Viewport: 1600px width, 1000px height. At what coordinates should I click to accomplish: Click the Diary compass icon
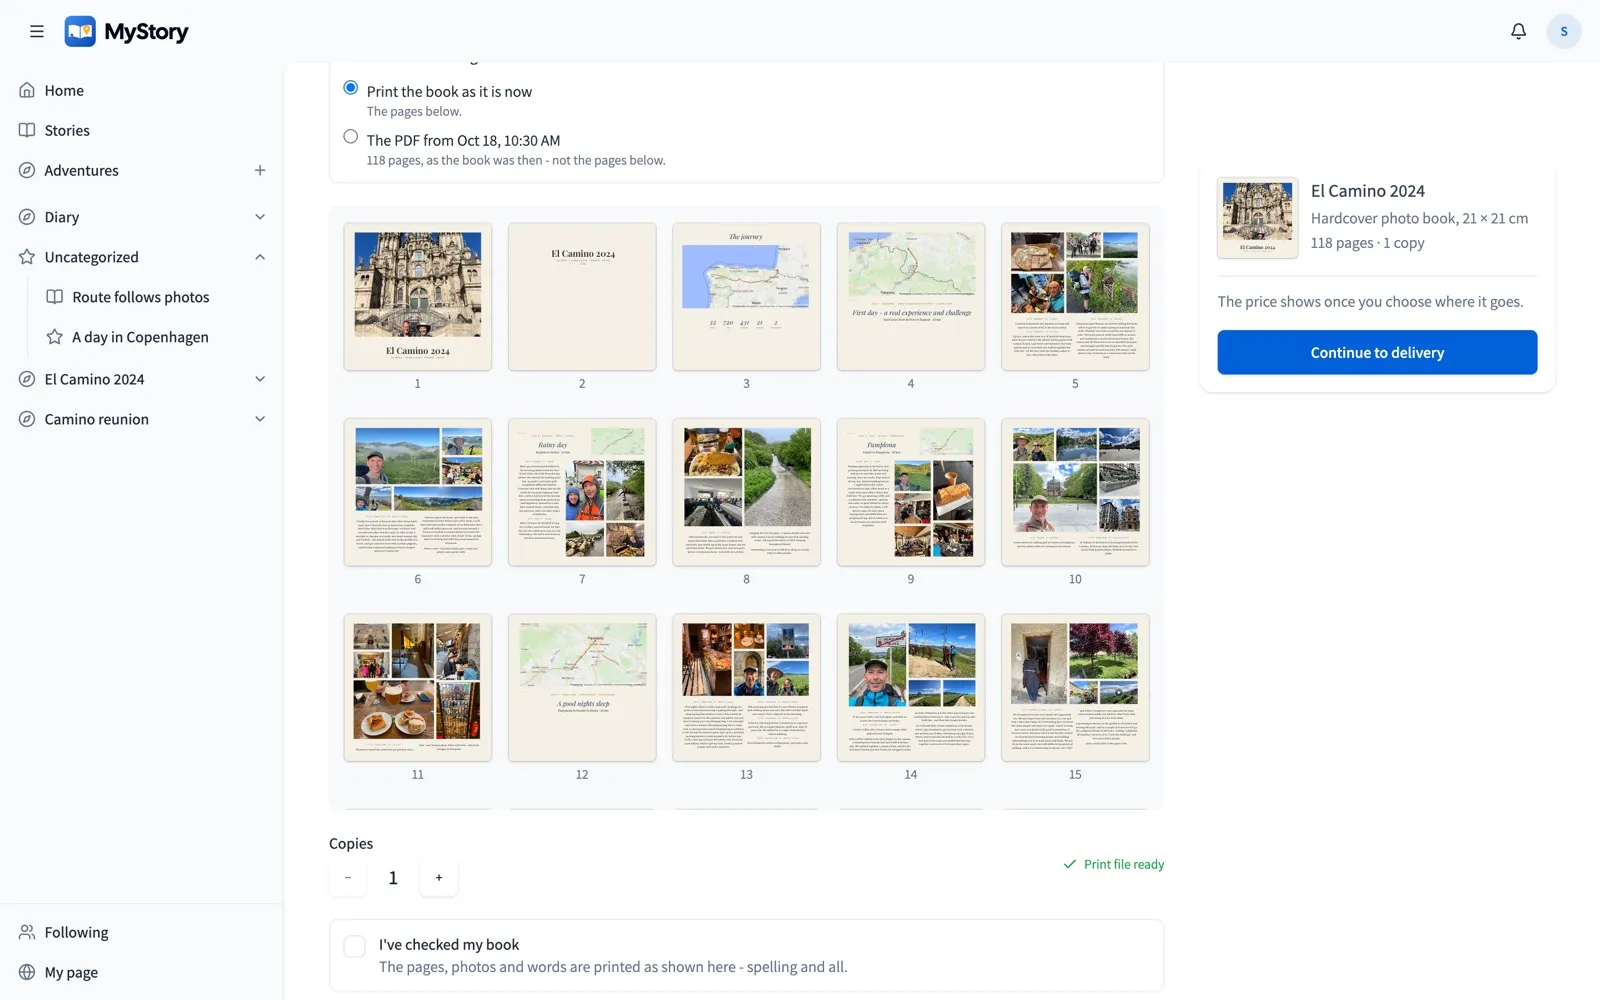point(27,217)
